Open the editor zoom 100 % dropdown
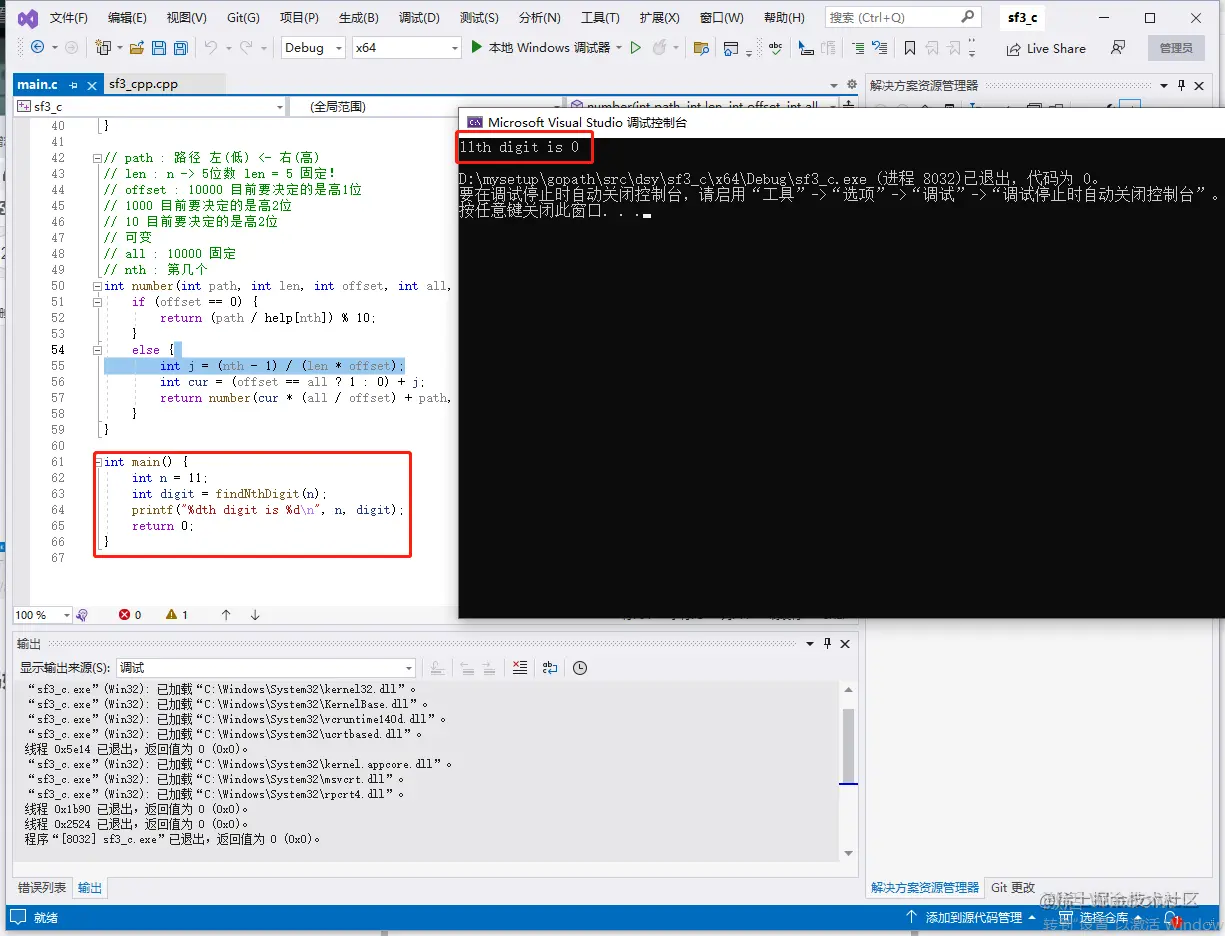This screenshot has height=936, width=1225. click(x=41, y=615)
